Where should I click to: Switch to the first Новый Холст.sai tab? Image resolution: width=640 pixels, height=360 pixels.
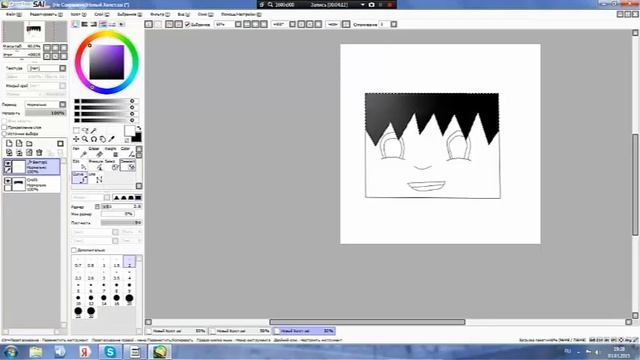pyautogui.click(x=177, y=331)
